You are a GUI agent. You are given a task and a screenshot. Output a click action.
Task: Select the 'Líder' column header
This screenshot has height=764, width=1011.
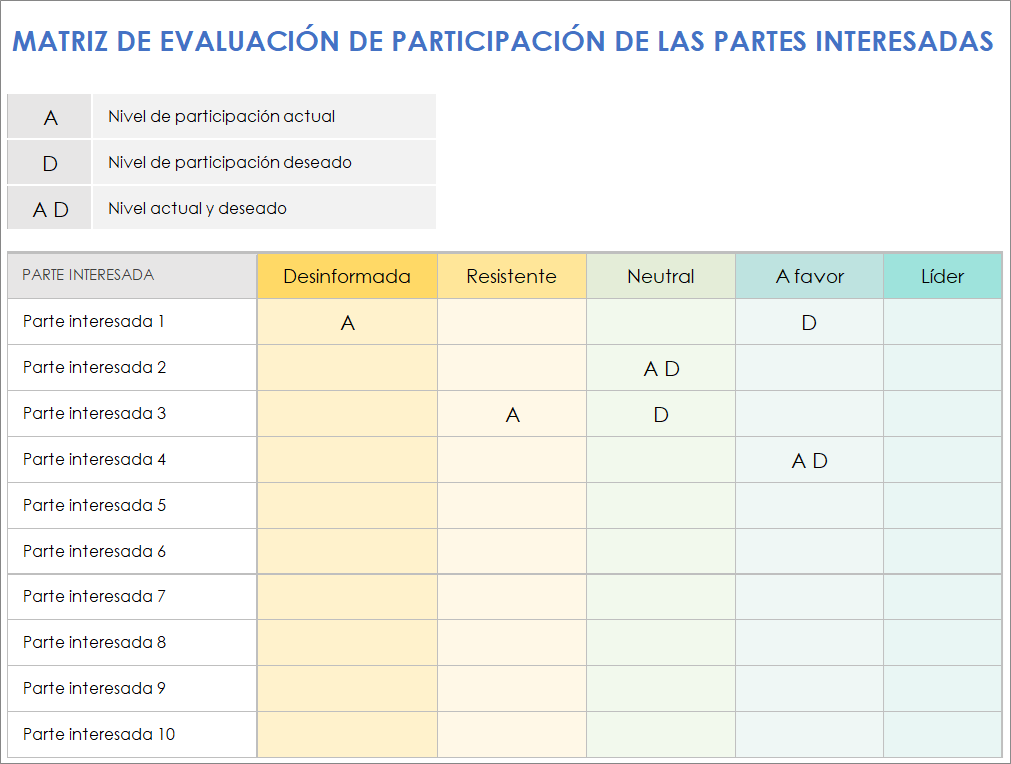point(942,274)
